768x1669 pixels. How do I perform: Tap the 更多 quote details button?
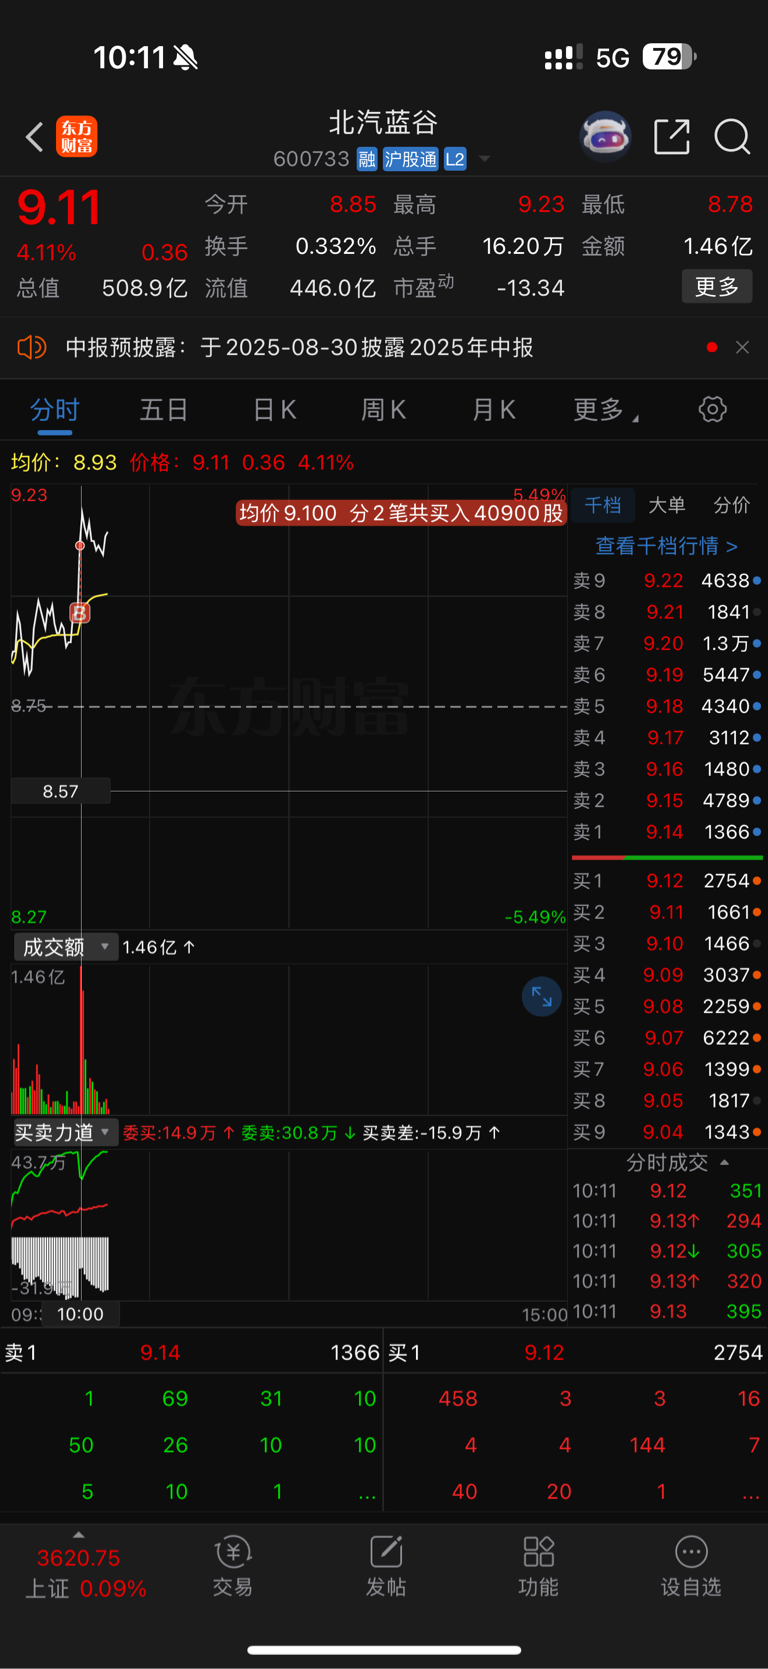tap(717, 287)
